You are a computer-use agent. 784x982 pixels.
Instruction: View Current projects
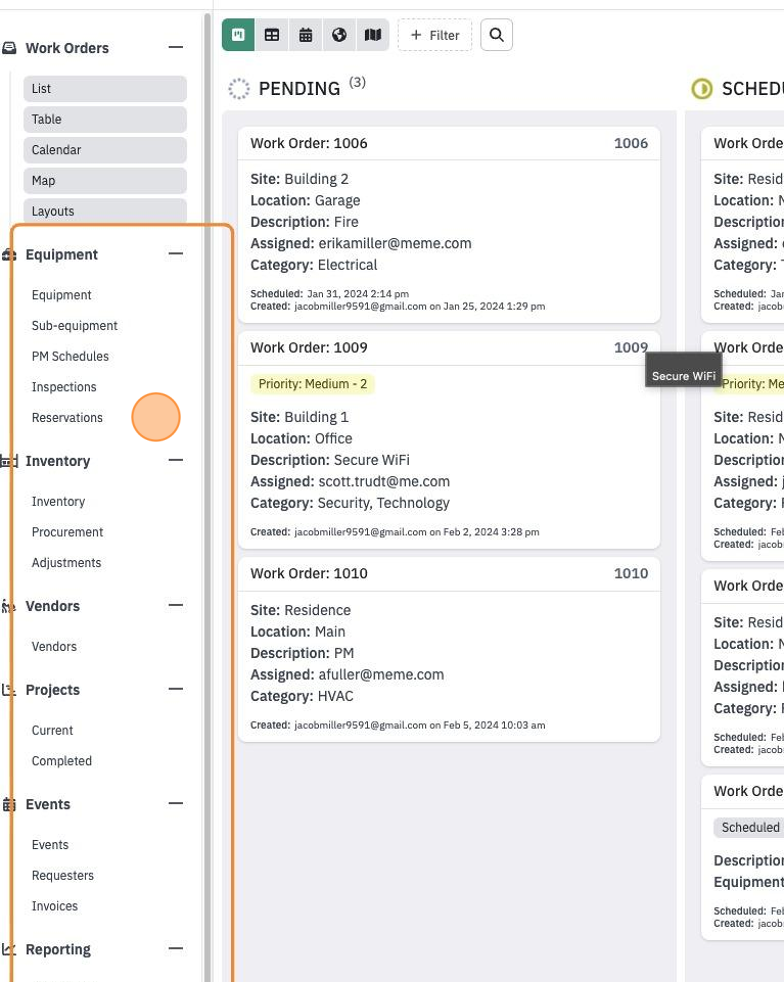click(53, 731)
